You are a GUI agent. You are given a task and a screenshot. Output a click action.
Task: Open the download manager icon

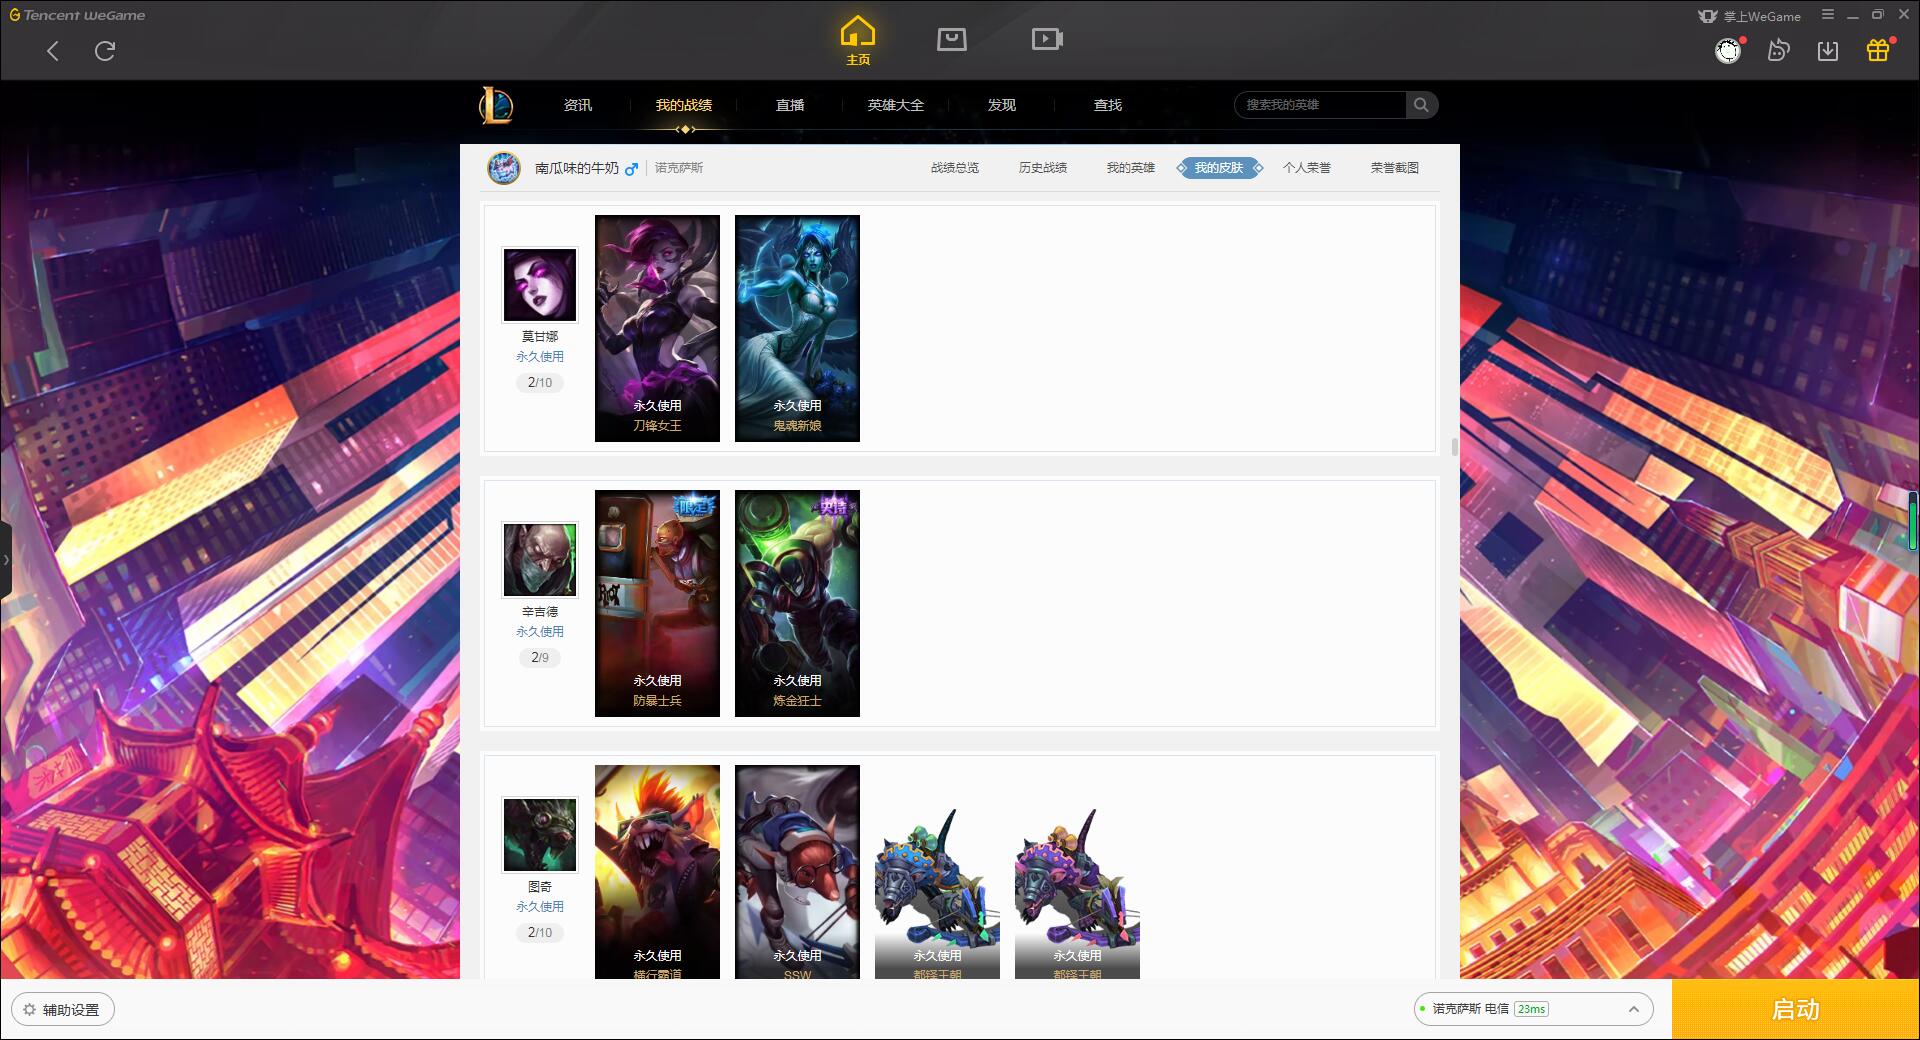click(x=1828, y=50)
